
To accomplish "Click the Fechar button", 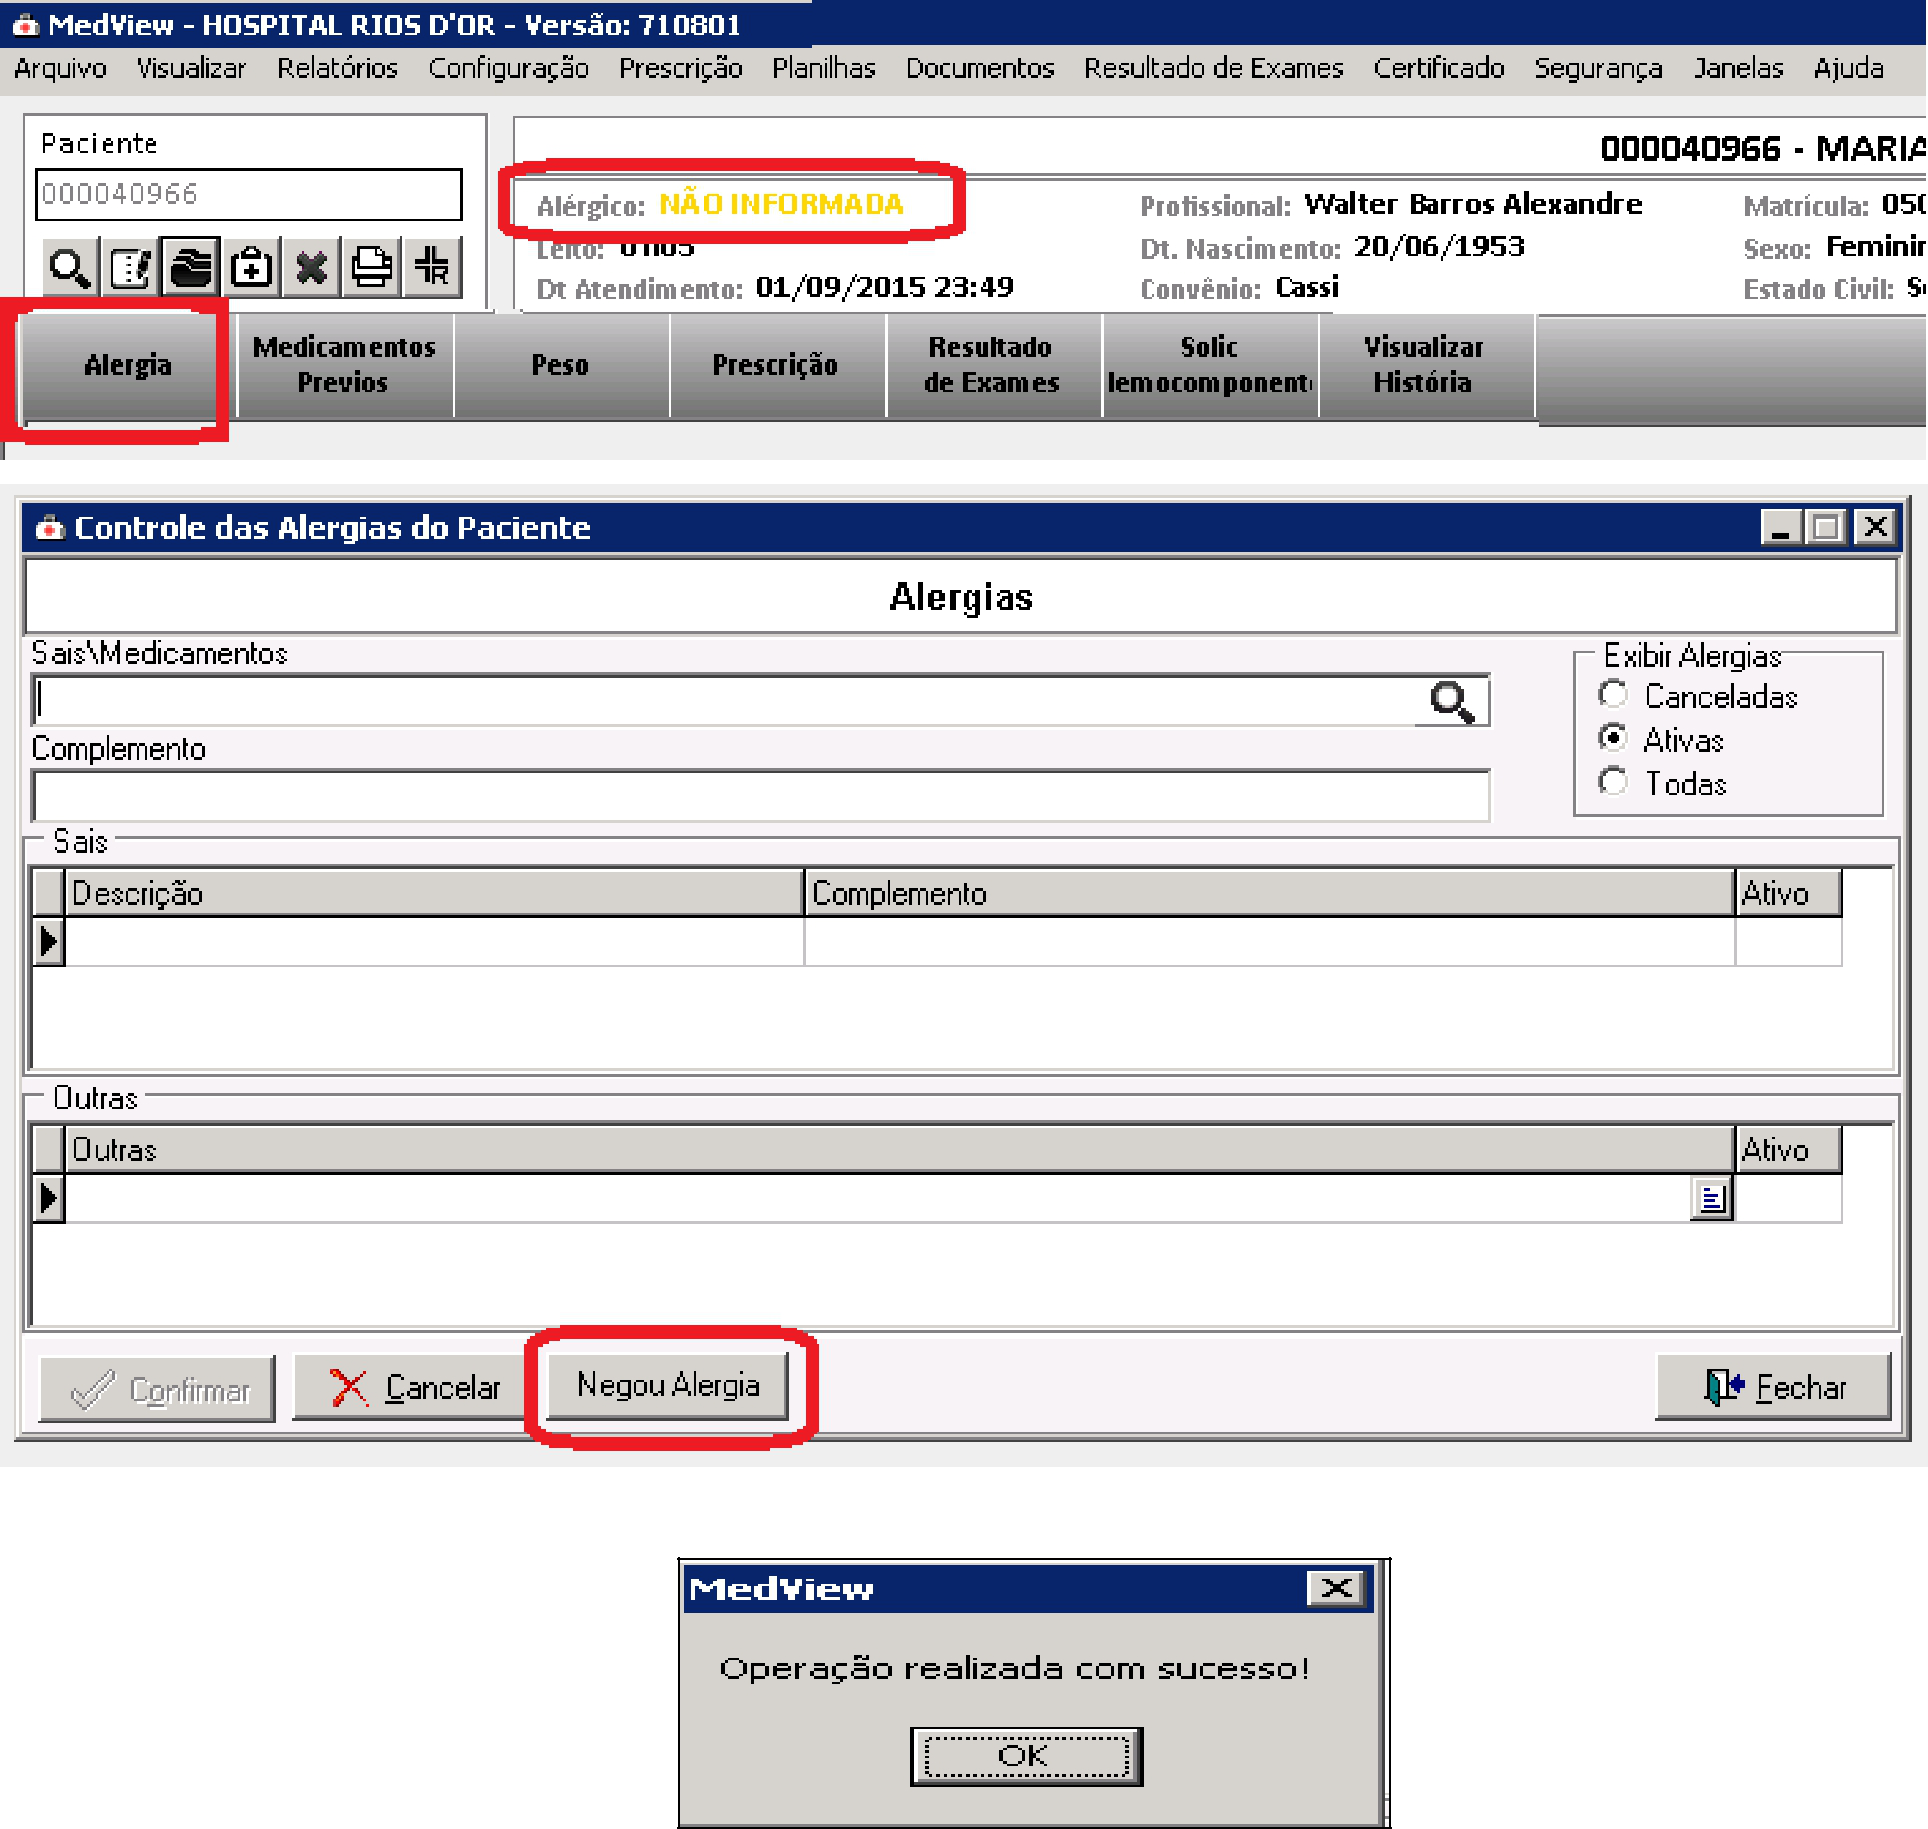I will coord(1773,1388).
